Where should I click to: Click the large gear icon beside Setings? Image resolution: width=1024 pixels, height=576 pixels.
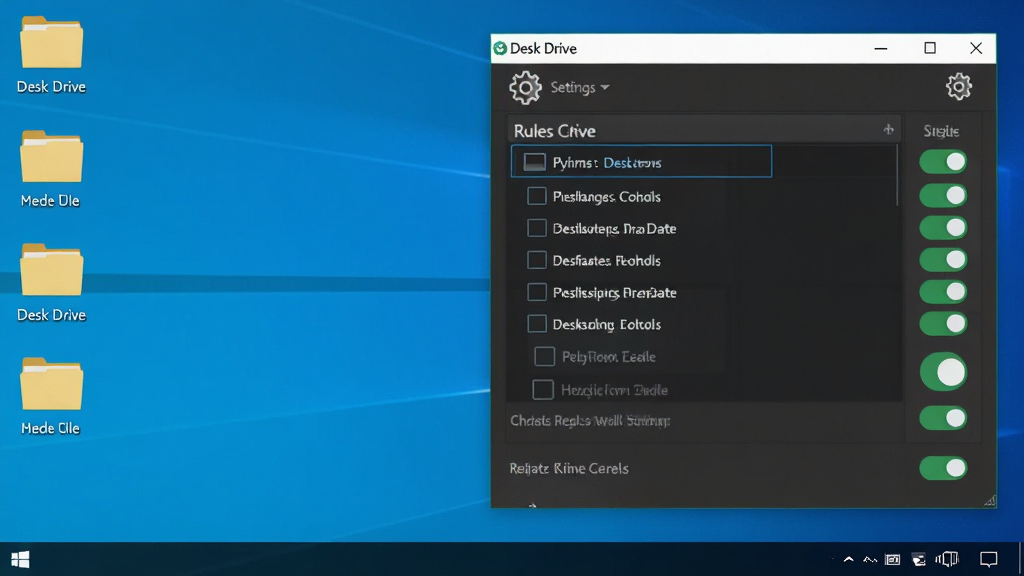tap(525, 88)
